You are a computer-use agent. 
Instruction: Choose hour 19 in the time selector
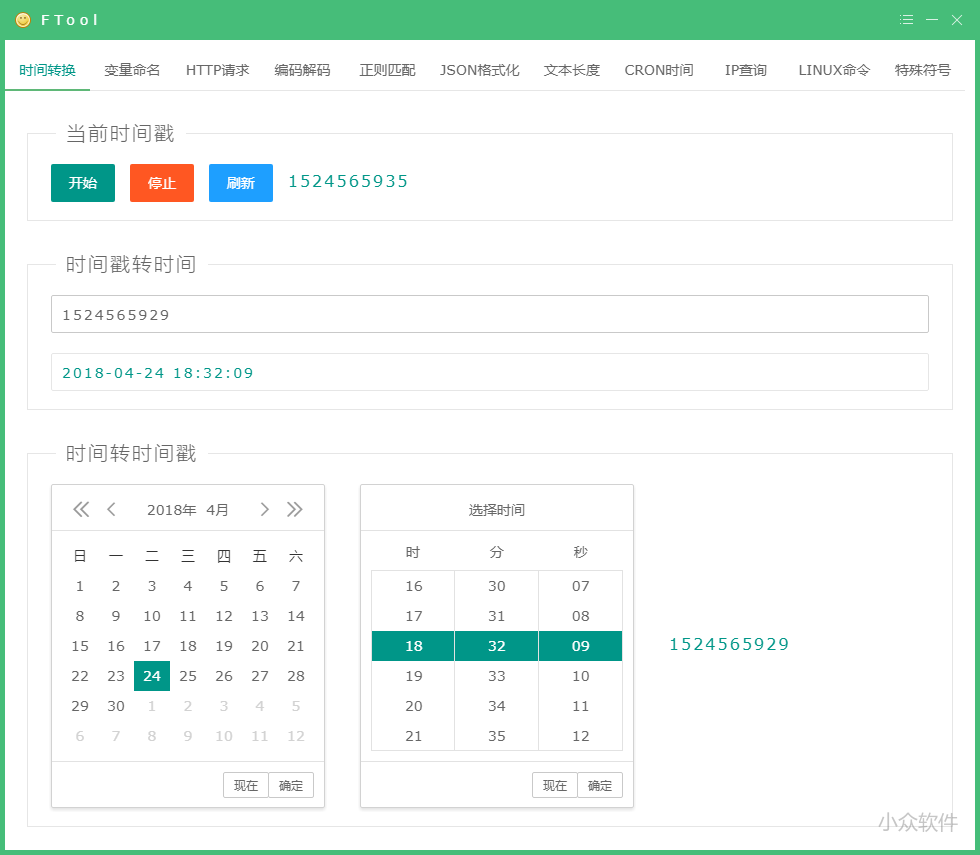coord(412,676)
